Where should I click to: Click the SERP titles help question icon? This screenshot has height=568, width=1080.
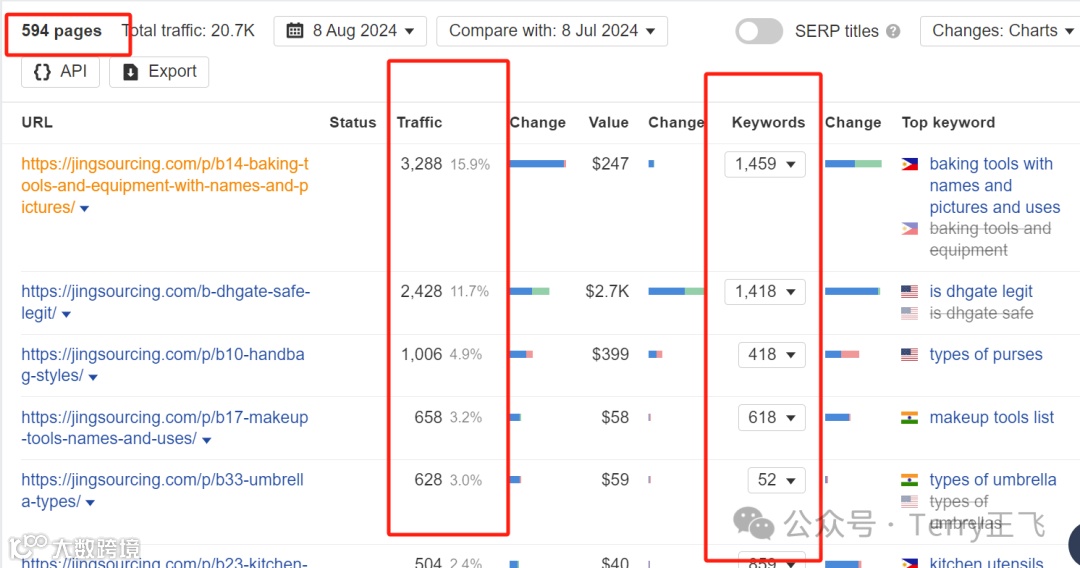pyautogui.click(x=893, y=32)
